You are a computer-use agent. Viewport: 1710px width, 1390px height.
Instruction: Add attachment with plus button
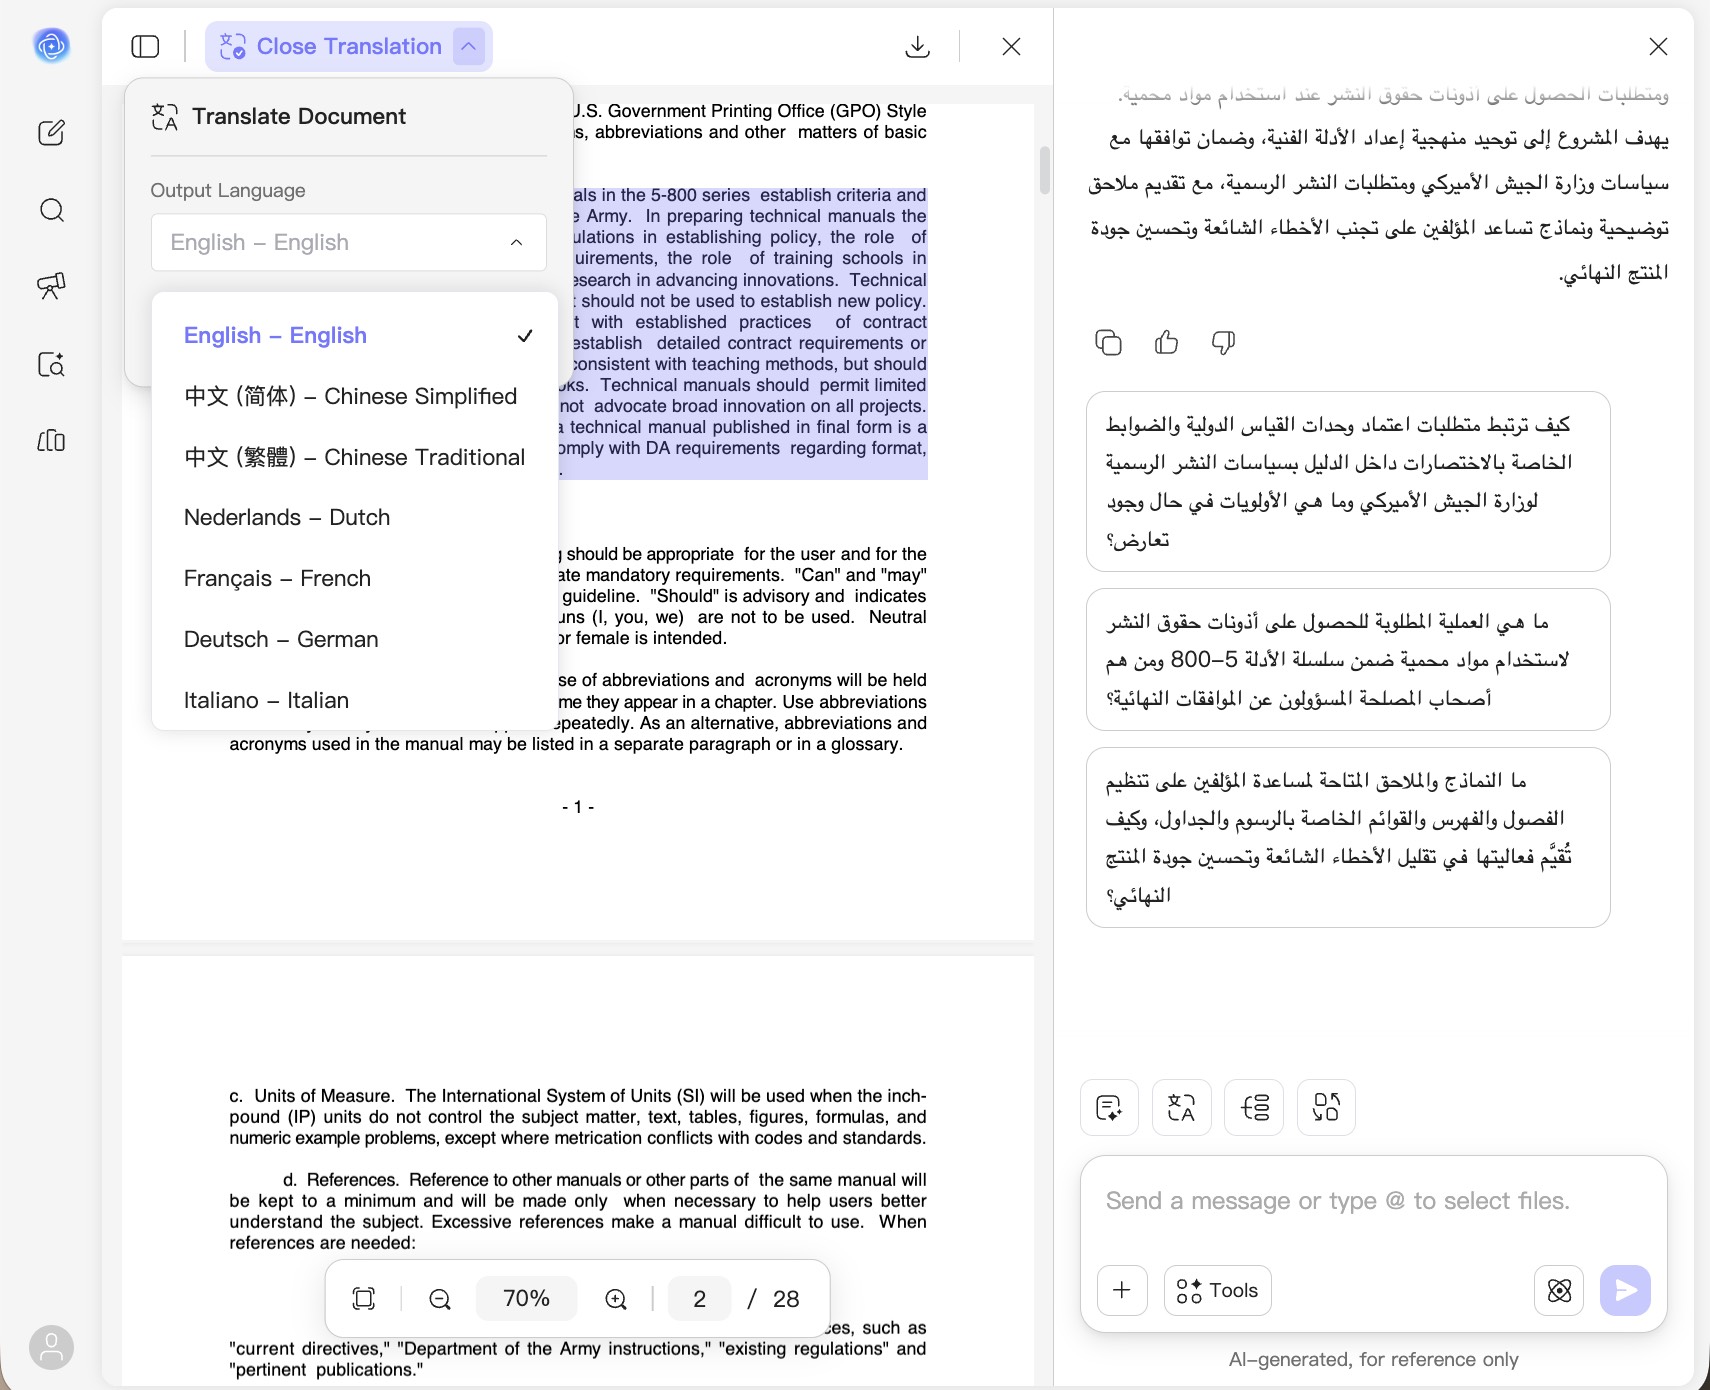coord(1122,1290)
